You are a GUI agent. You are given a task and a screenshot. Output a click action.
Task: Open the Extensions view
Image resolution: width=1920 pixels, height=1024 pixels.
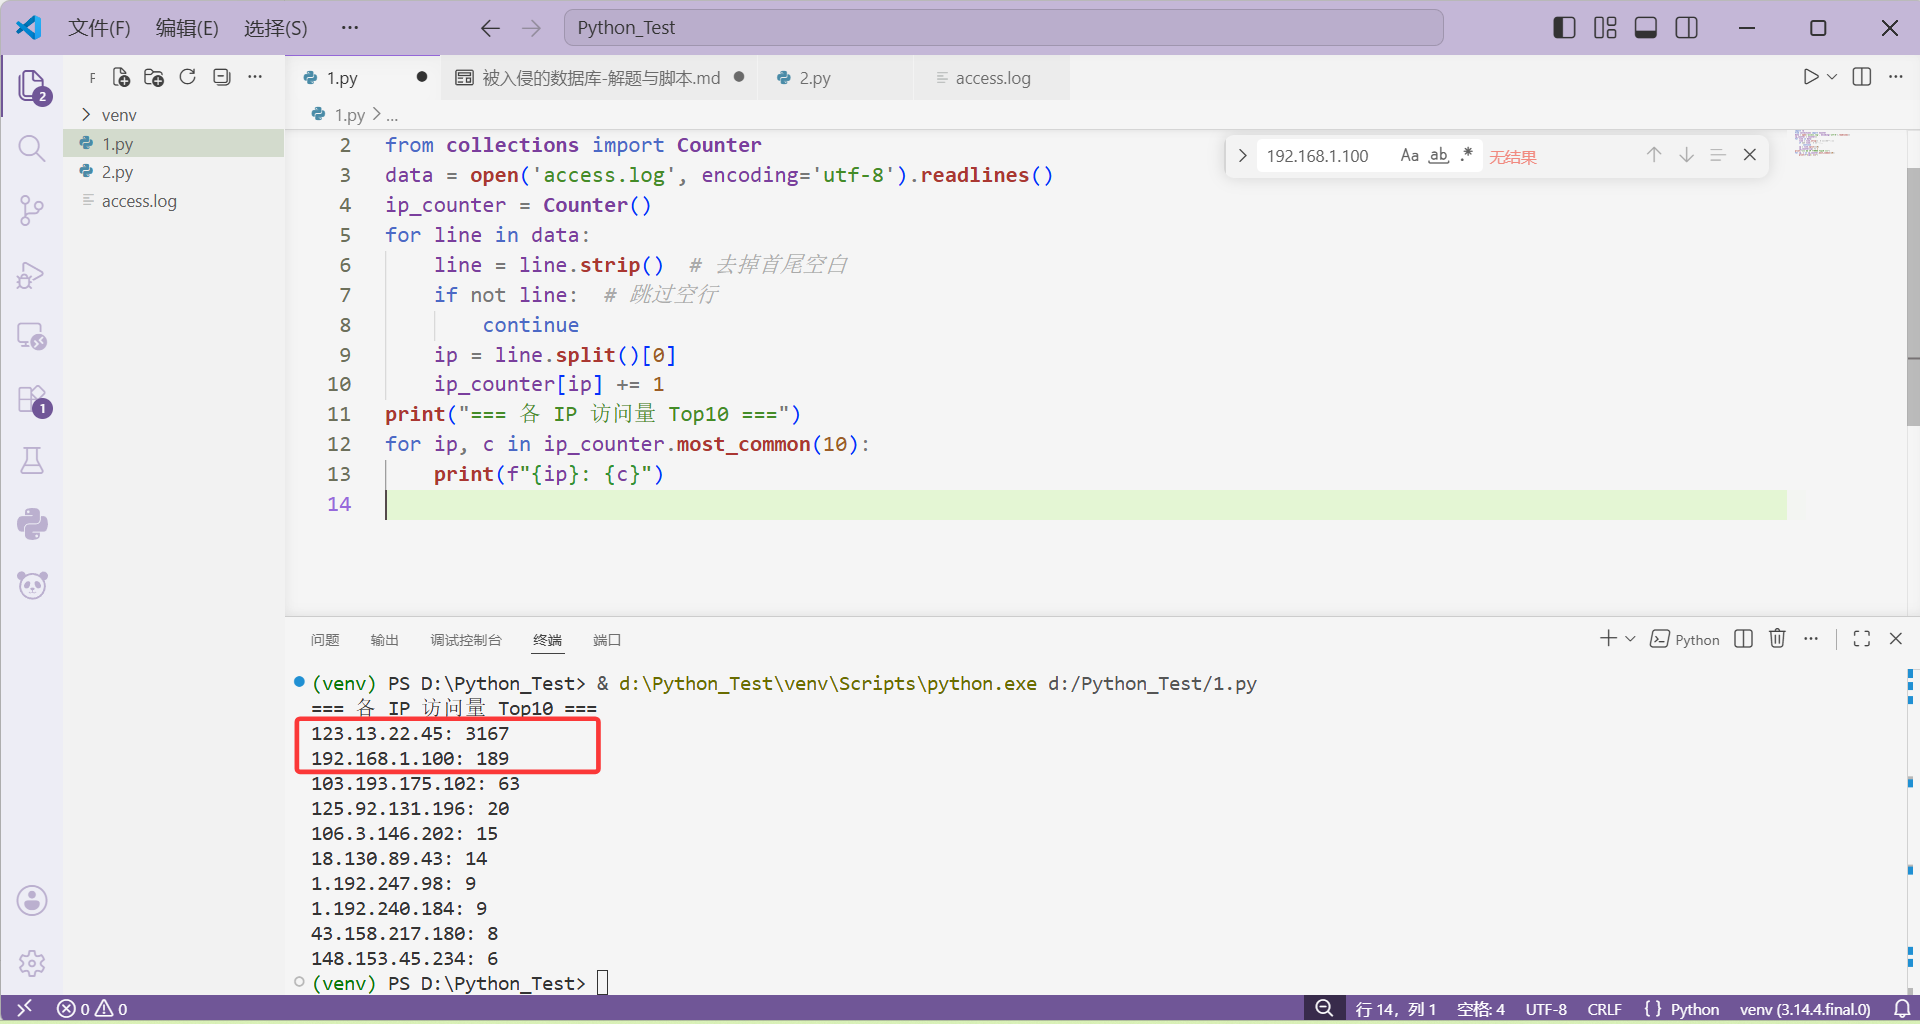pyautogui.click(x=32, y=399)
